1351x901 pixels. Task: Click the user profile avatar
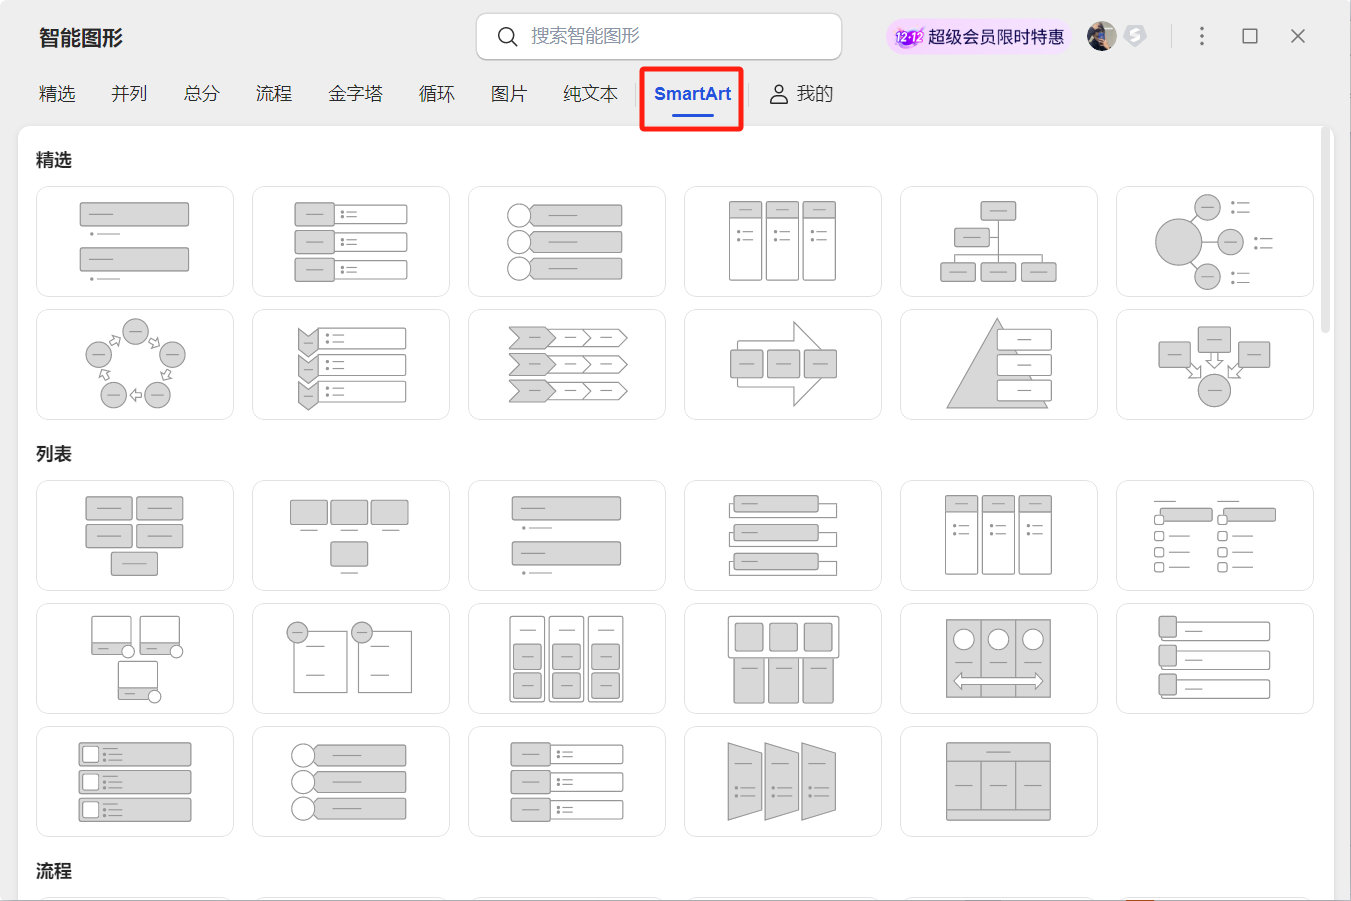(1101, 37)
